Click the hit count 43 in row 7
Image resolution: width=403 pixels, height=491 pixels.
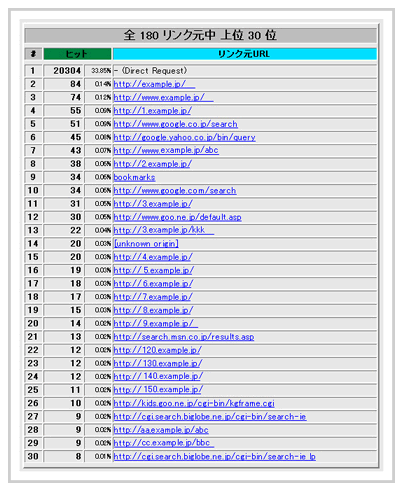click(75, 151)
